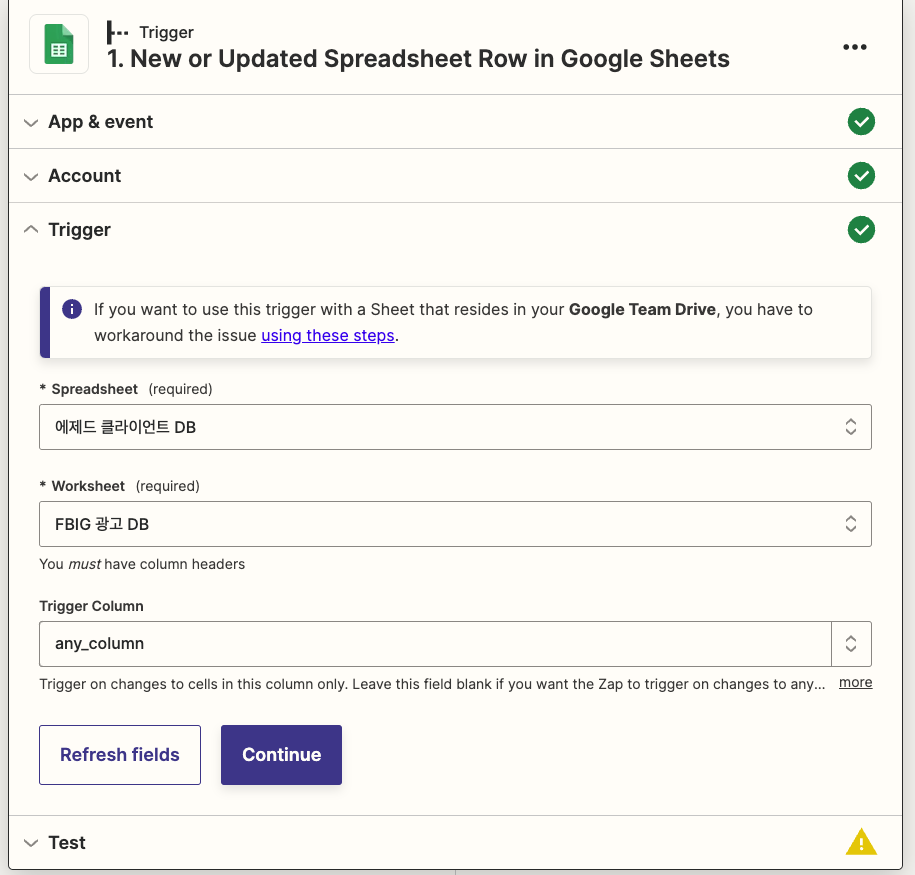The image size is (915, 875).
Task: Open the Trigger Column dropdown arrows
Action: pyautogui.click(x=851, y=644)
